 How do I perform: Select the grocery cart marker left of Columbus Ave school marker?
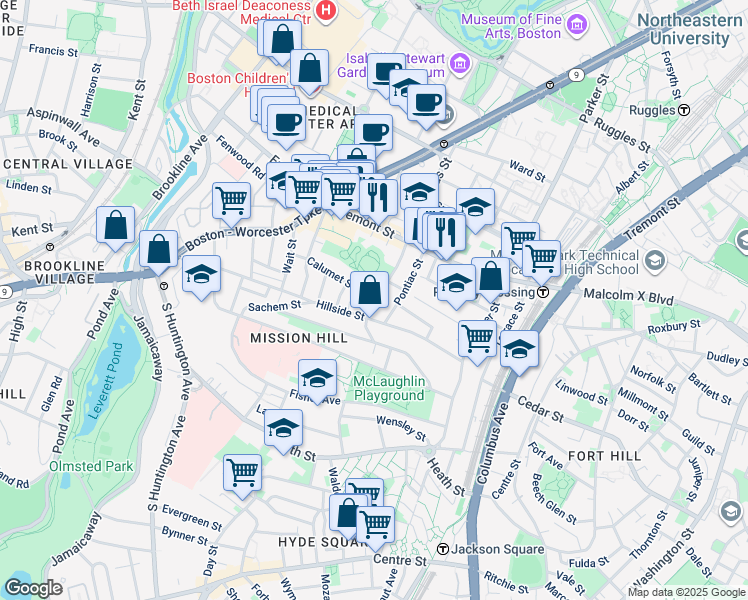click(478, 341)
